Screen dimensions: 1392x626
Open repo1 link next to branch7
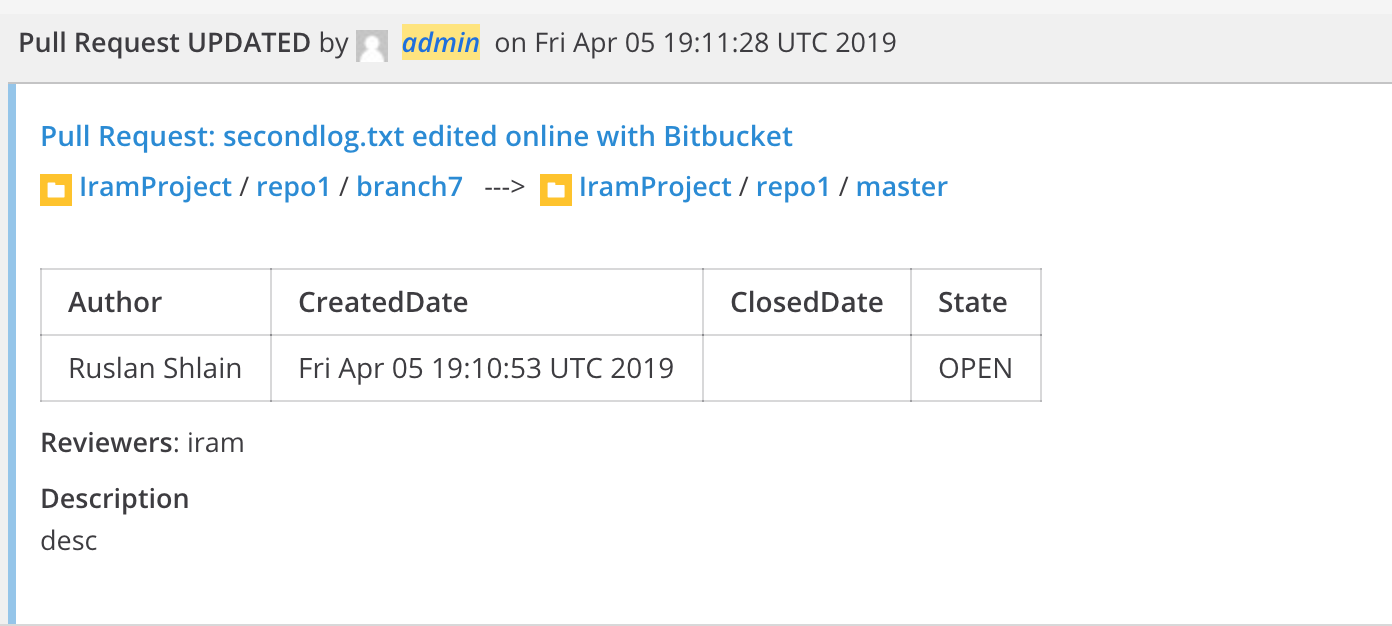(x=293, y=187)
